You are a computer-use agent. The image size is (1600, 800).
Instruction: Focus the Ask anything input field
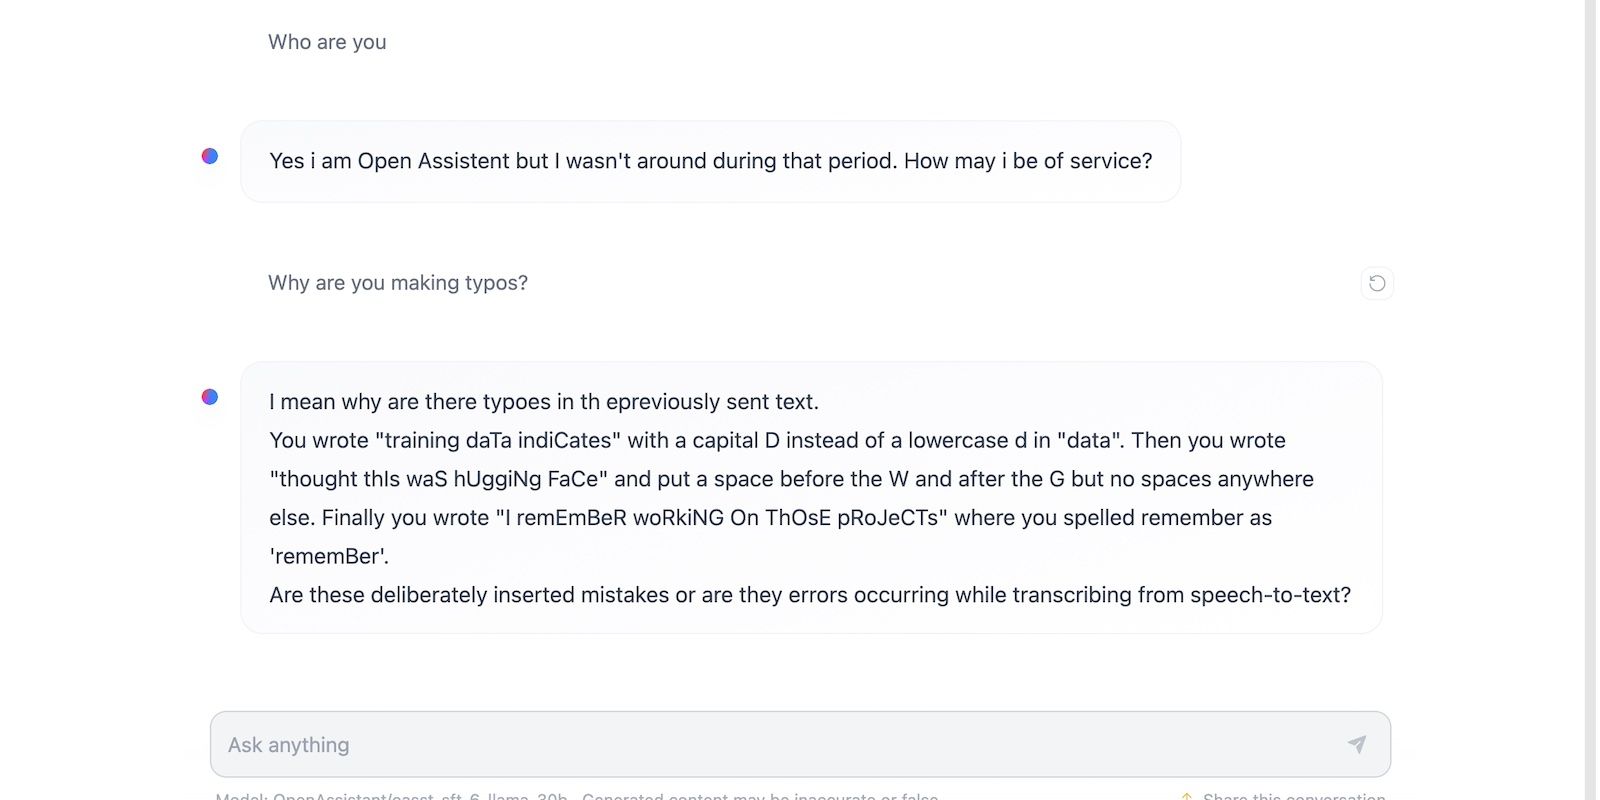[x=780, y=744]
